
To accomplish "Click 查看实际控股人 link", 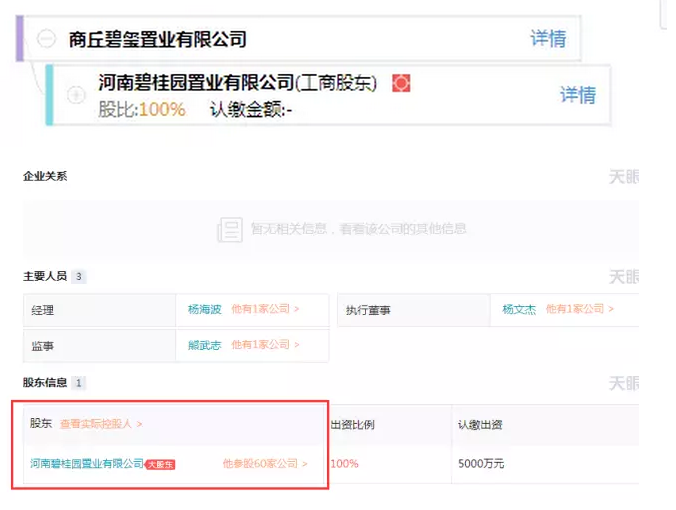I will pos(101,424).
